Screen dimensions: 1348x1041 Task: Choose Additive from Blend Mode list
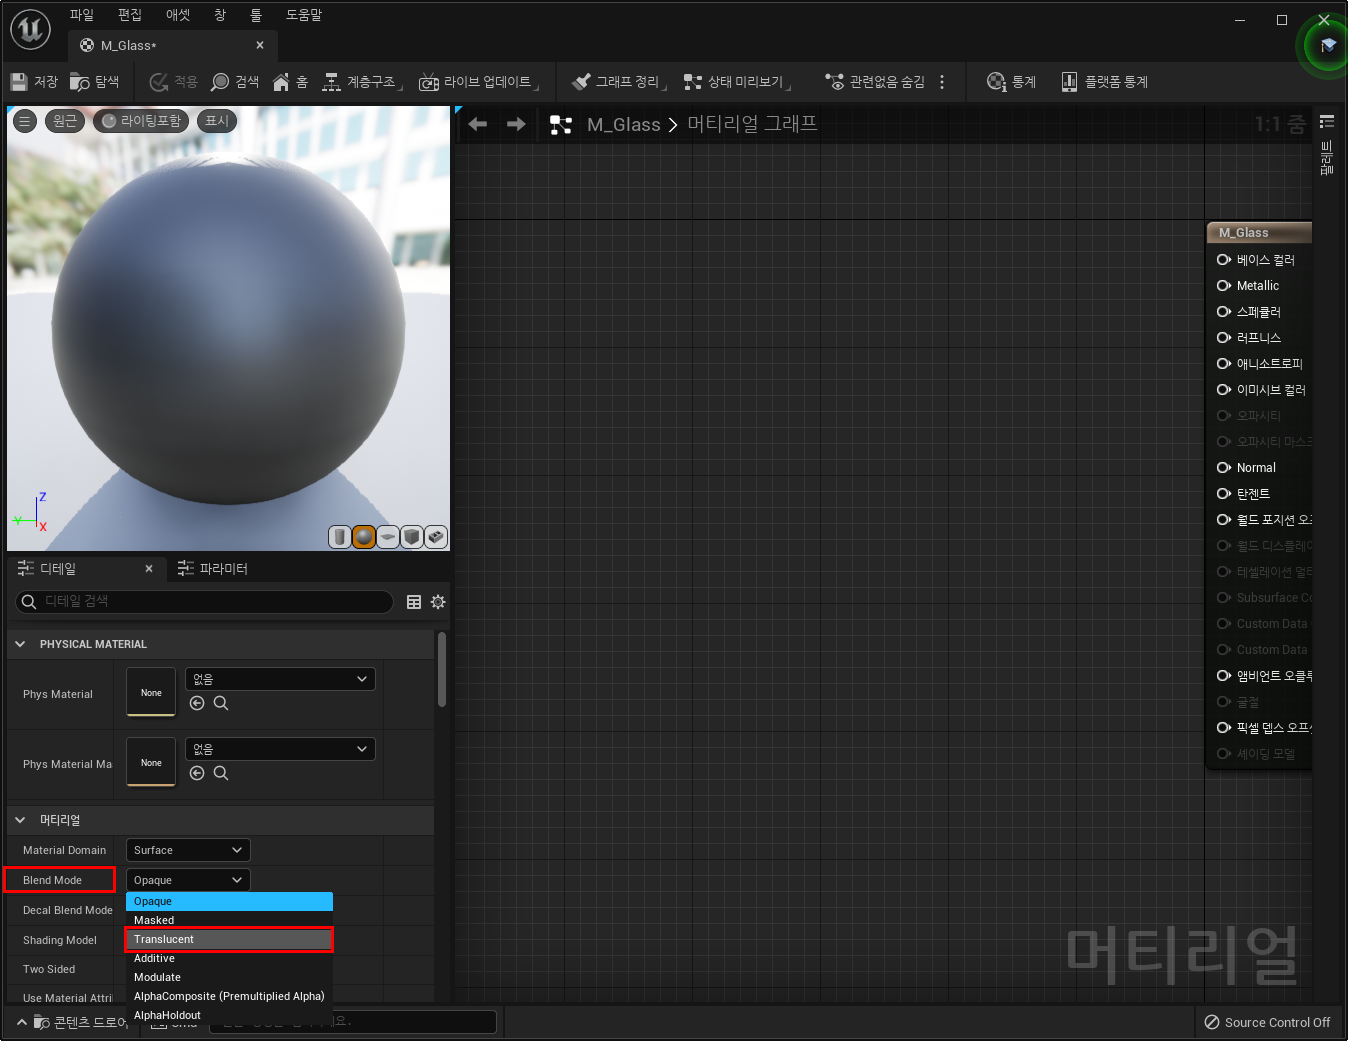tap(229, 958)
